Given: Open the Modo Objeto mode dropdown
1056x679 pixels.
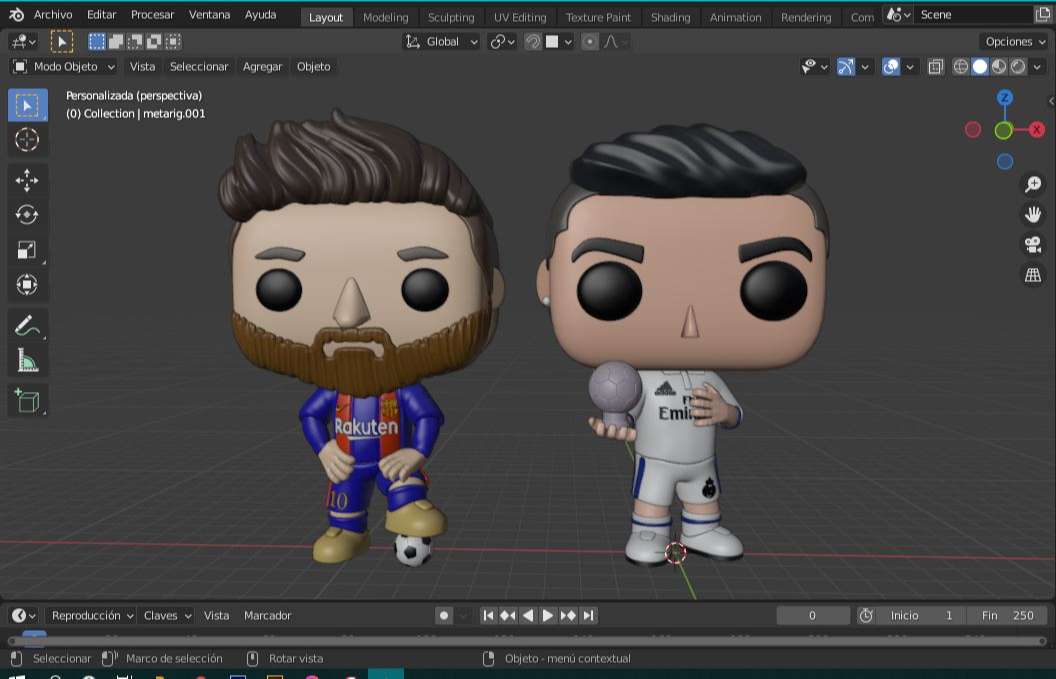Looking at the screenshot, I should [x=64, y=67].
